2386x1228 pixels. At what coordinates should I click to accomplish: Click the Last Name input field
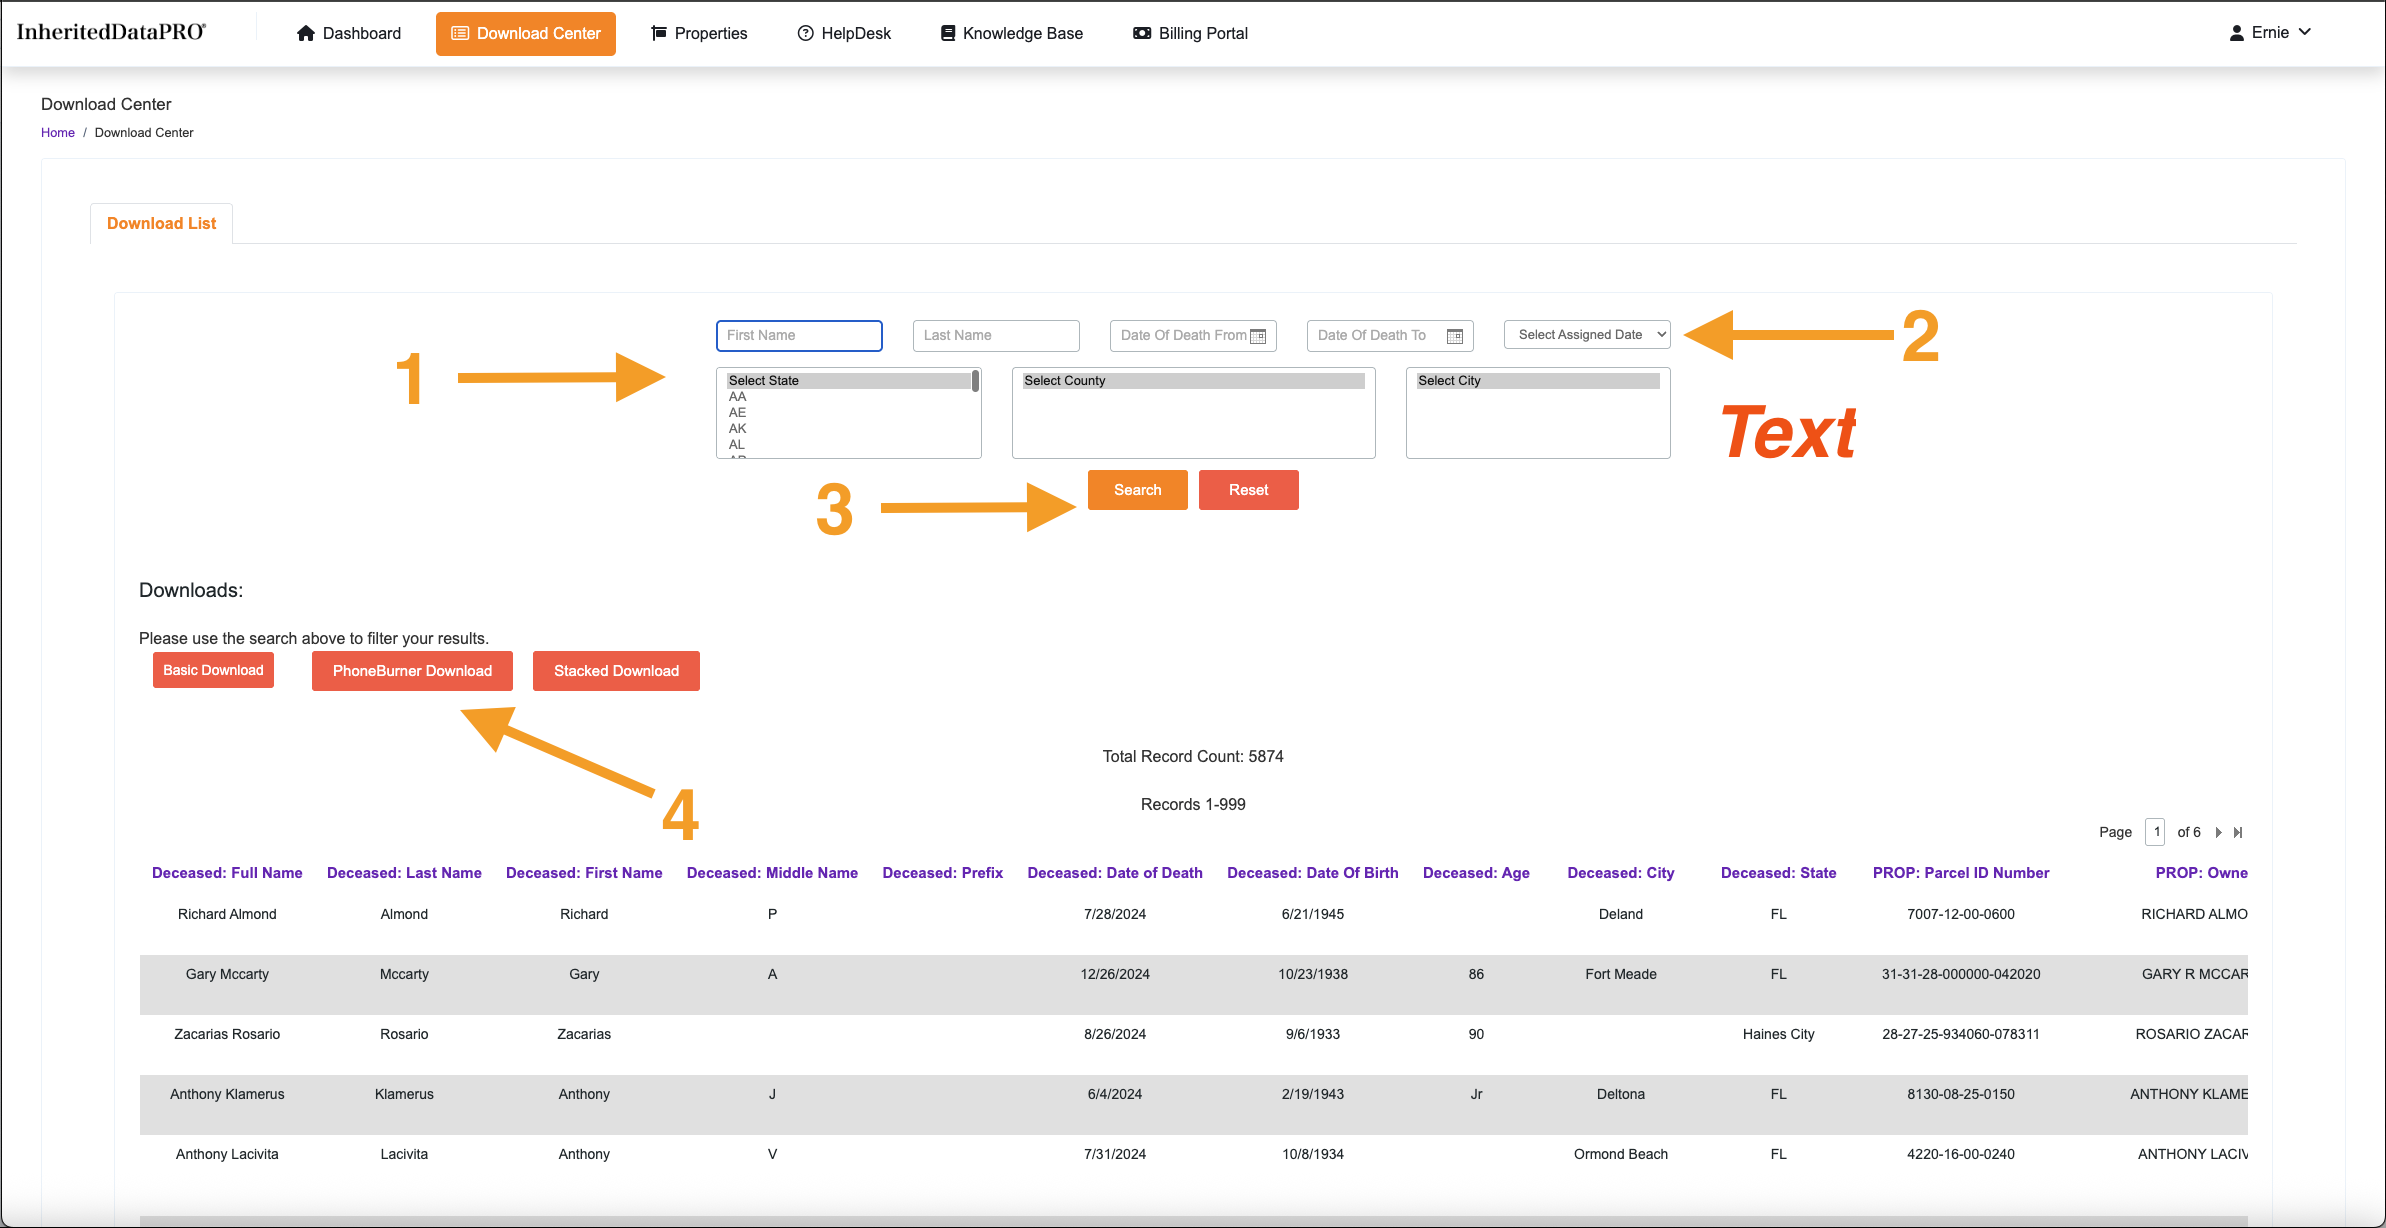tap(995, 335)
